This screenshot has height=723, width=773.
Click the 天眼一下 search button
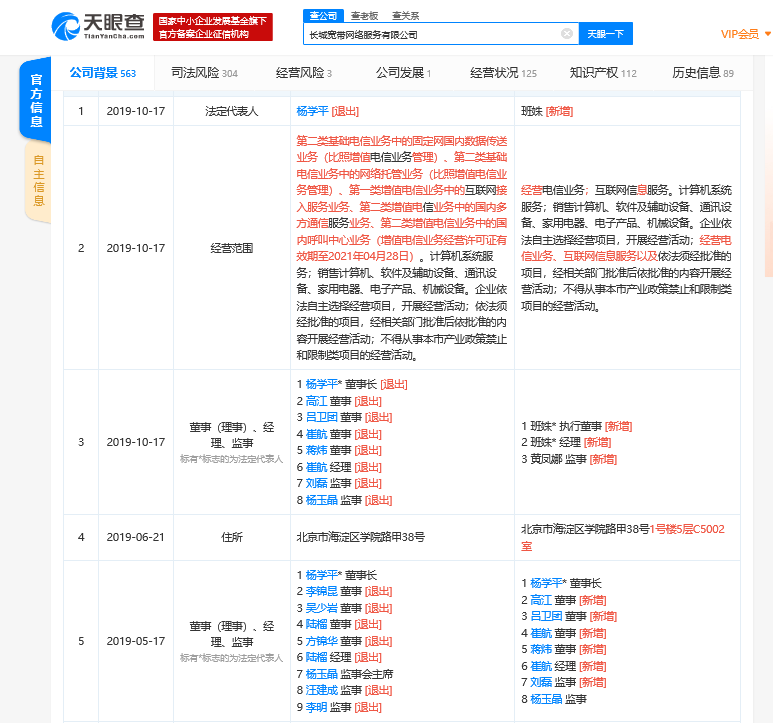(x=605, y=34)
